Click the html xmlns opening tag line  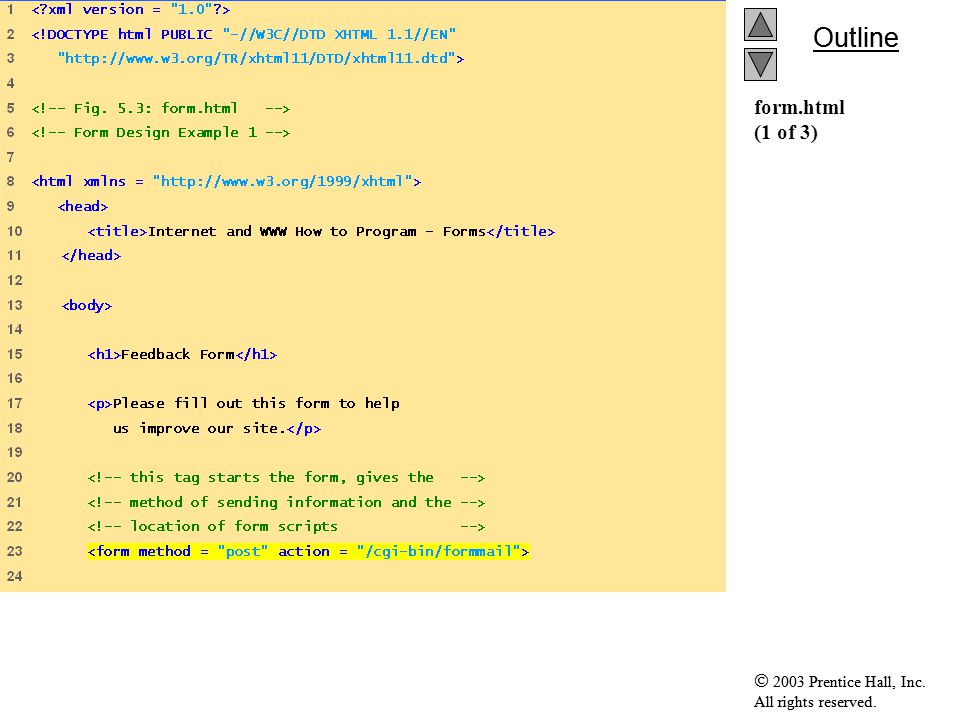point(226,182)
